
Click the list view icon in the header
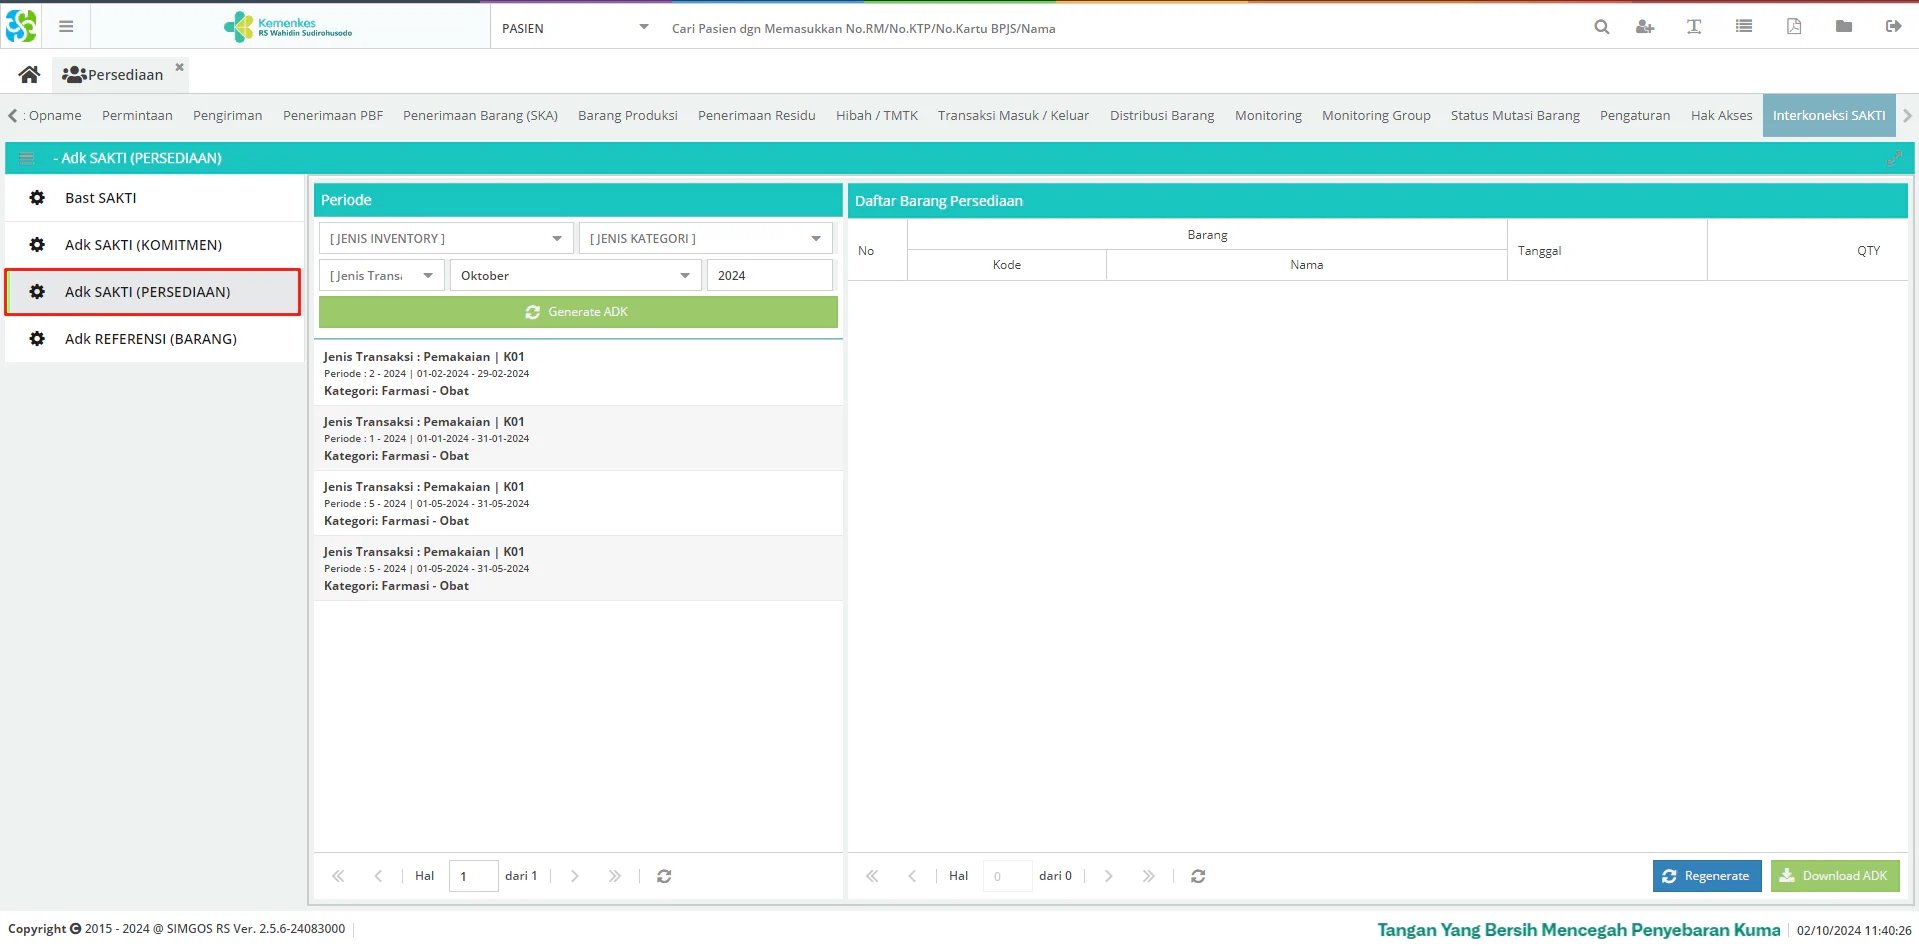point(1744,27)
